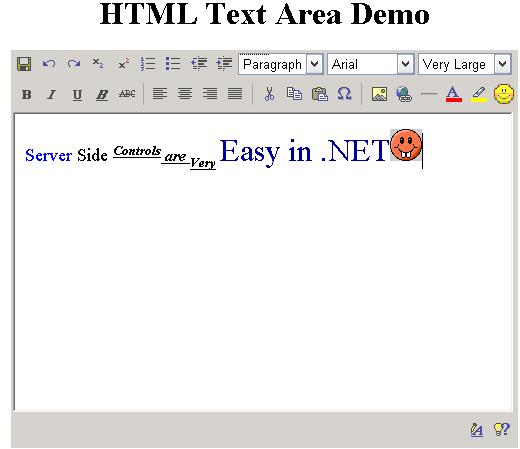
Task: Click the Paragraph combo box text
Action: [x=272, y=64]
